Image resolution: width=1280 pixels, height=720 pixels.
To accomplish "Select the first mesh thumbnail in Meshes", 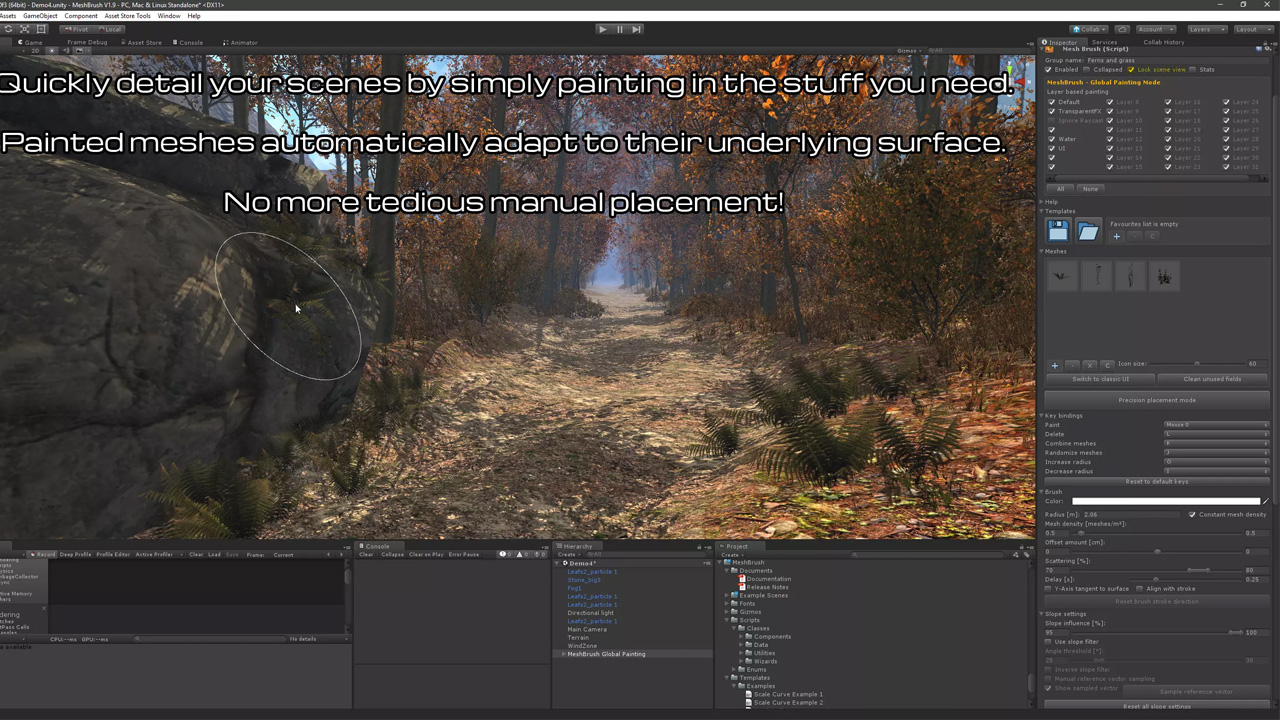I will click(1062, 276).
